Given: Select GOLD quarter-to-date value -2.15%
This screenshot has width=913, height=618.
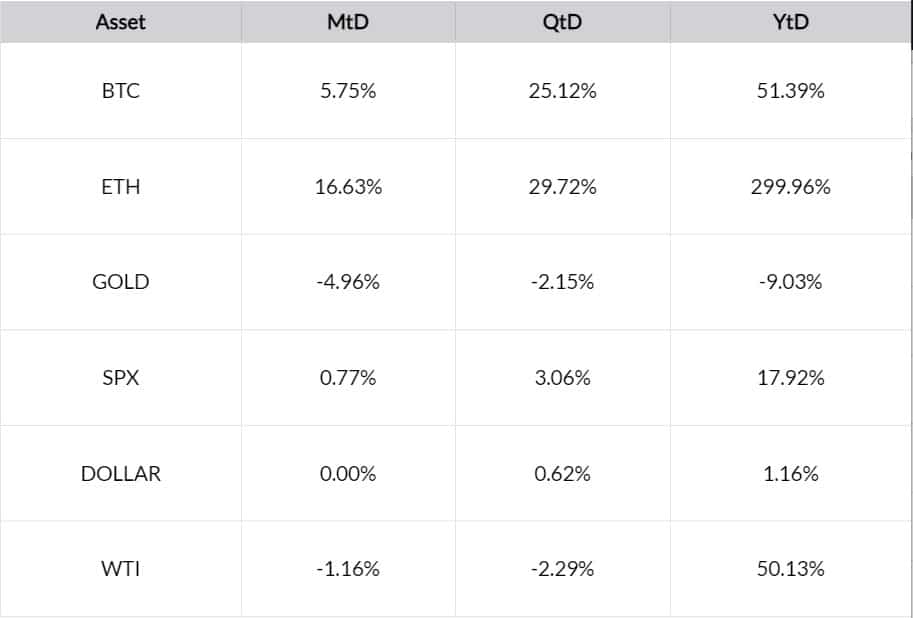Looking at the screenshot, I should pyautogui.click(x=562, y=282).
